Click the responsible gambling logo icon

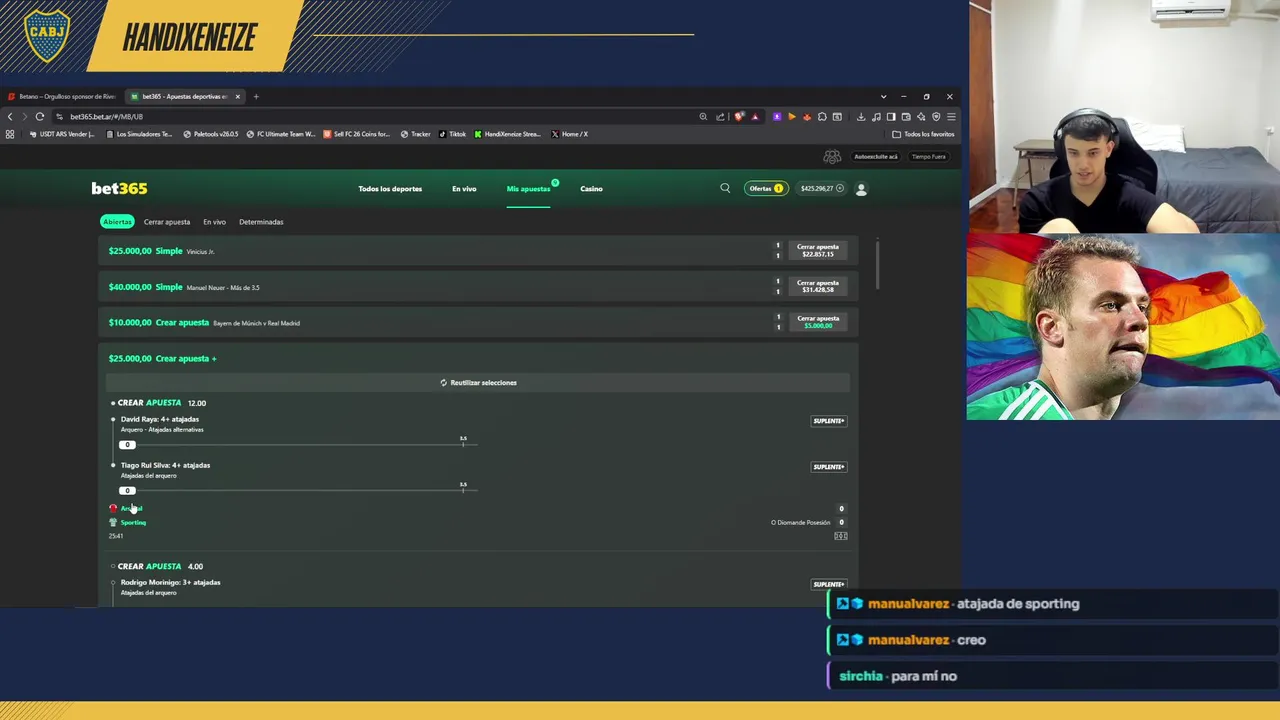coord(832,157)
